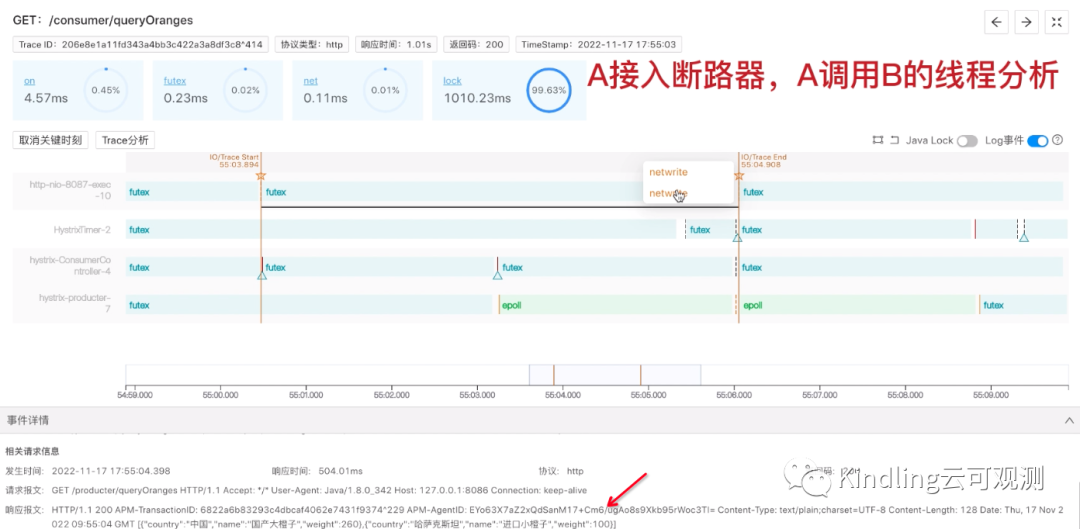Click the highlighted range in the timeline overview
Screen dimensions: 1080x529
(615, 375)
